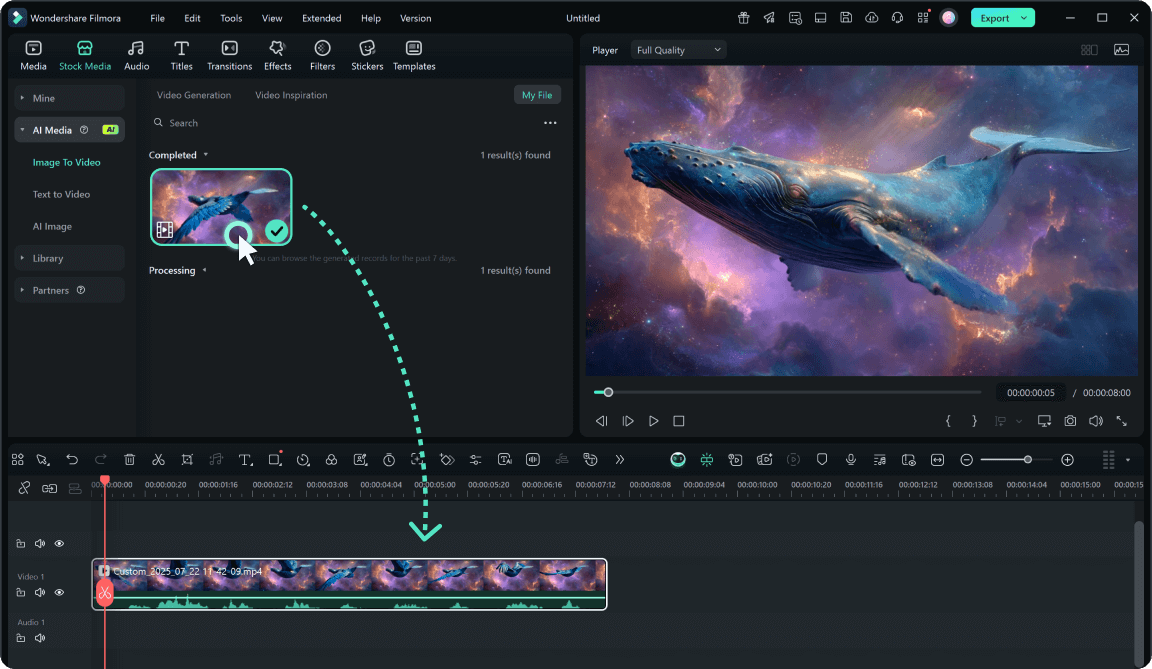This screenshot has width=1152, height=669.
Task: Mute the Video 1 track
Action: pos(40,593)
